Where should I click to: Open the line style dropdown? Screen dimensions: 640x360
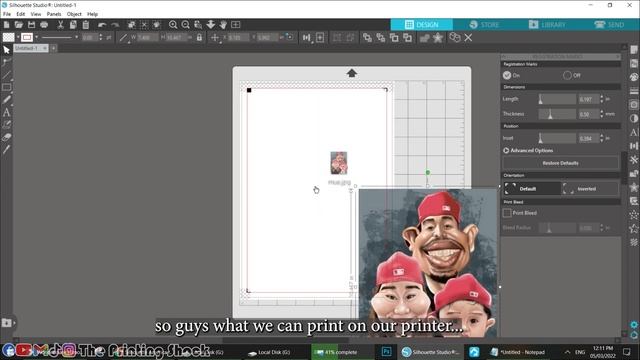76,38
